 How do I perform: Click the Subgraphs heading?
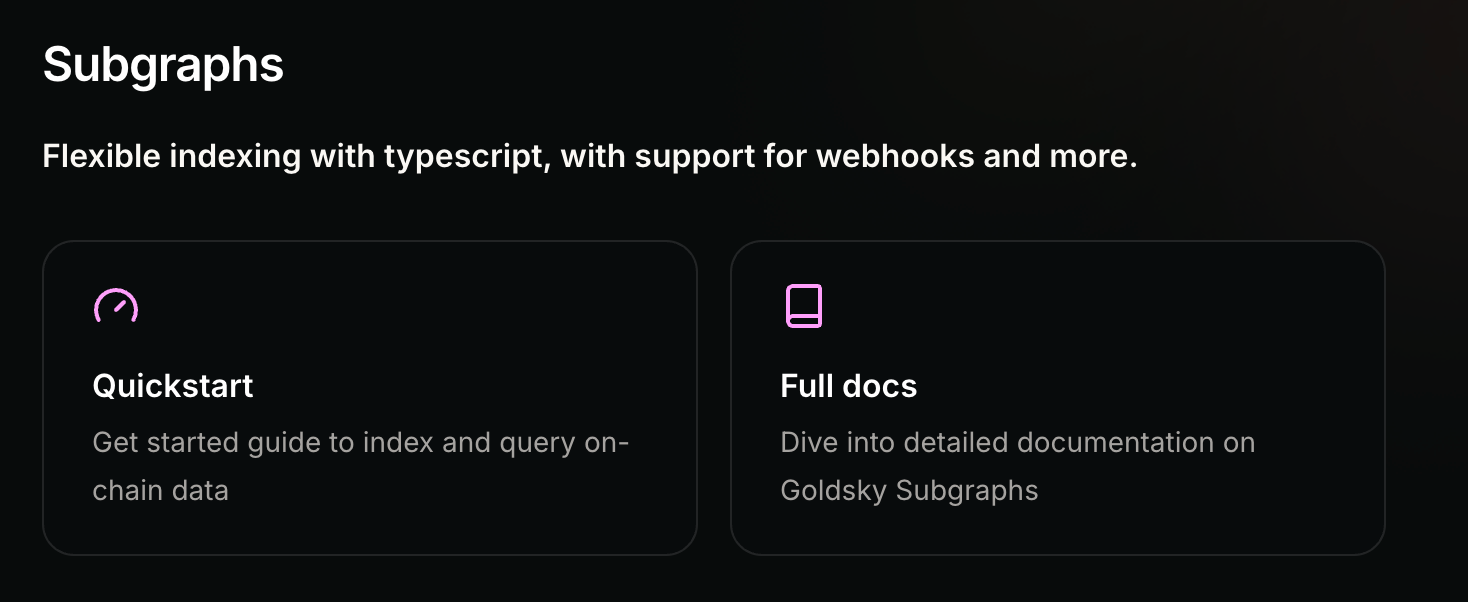click(x=164, y=65)
